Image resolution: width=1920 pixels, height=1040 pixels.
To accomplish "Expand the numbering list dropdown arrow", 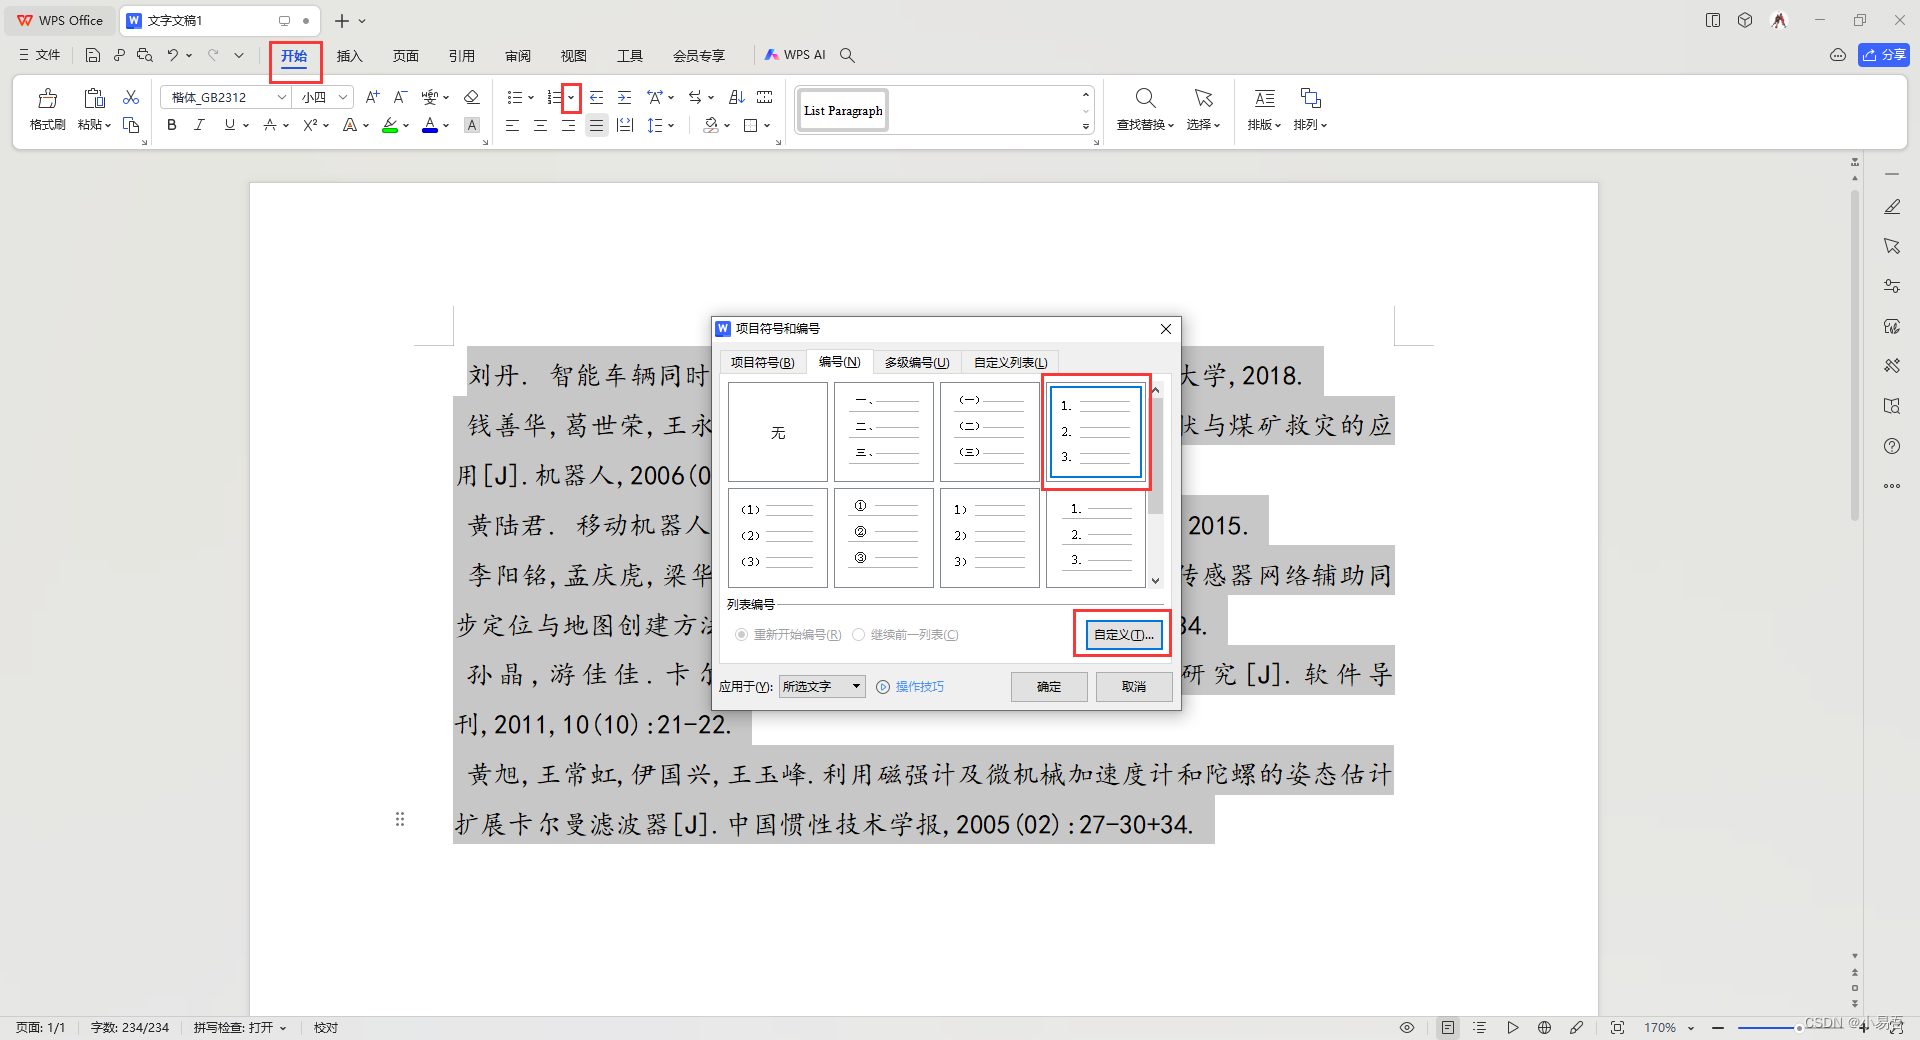I will coord(571,97).
